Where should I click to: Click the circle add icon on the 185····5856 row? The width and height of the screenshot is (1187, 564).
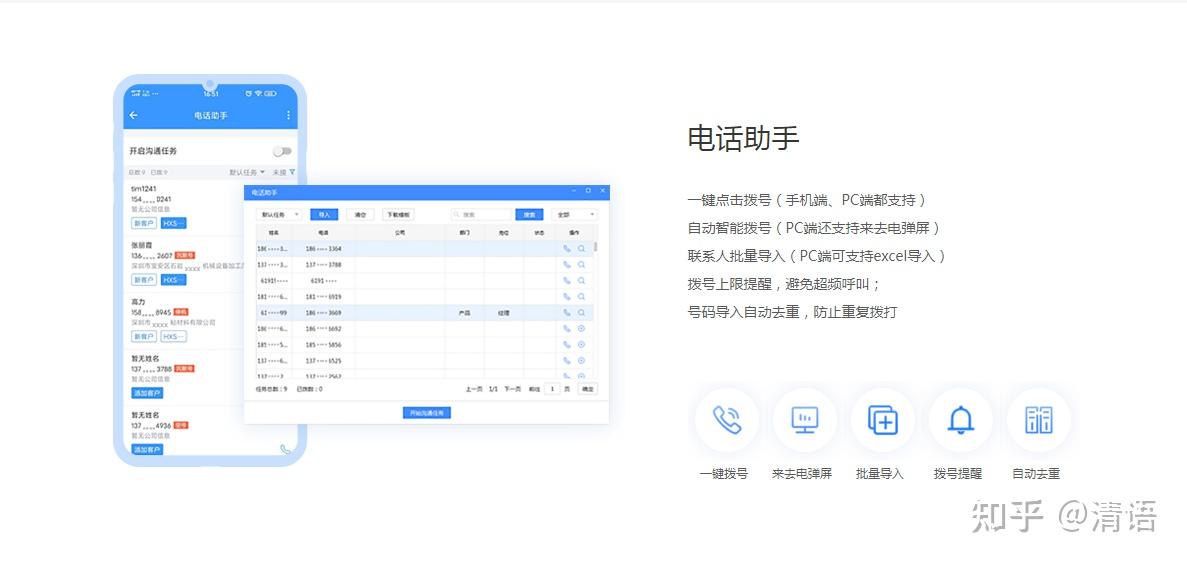581,344
